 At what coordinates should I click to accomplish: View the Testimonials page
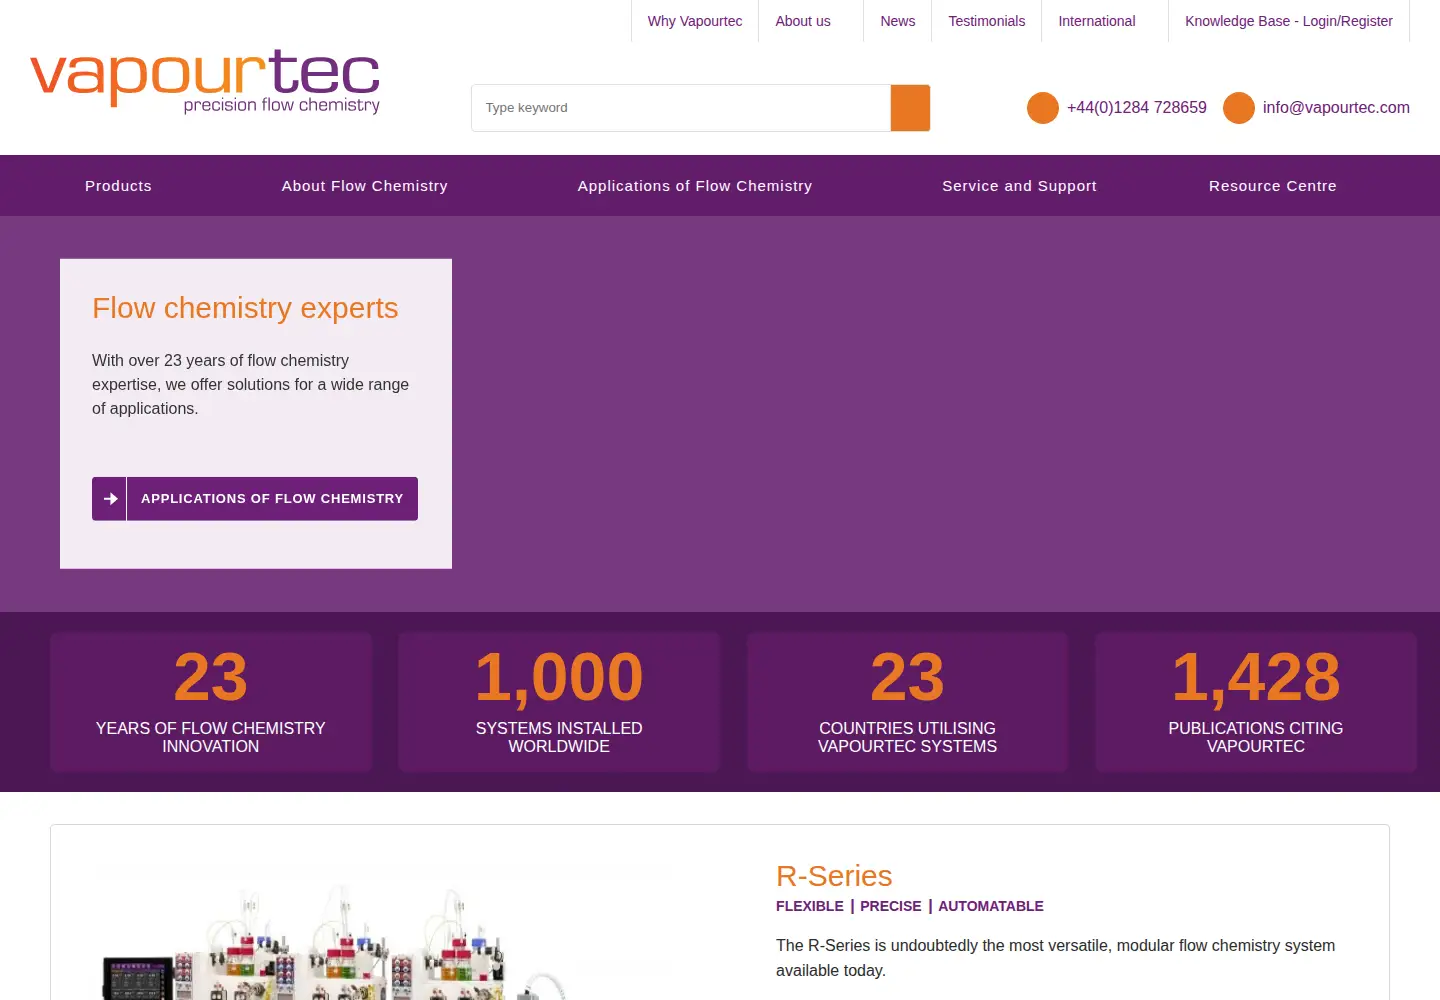tap(987, 21)
